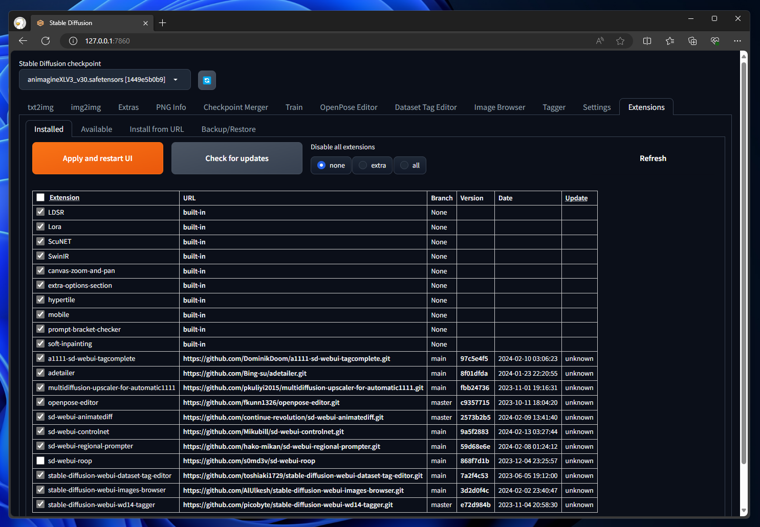Reload the page with browser refresh
Screen dimensions: 760x527
(x=45, y=41)
